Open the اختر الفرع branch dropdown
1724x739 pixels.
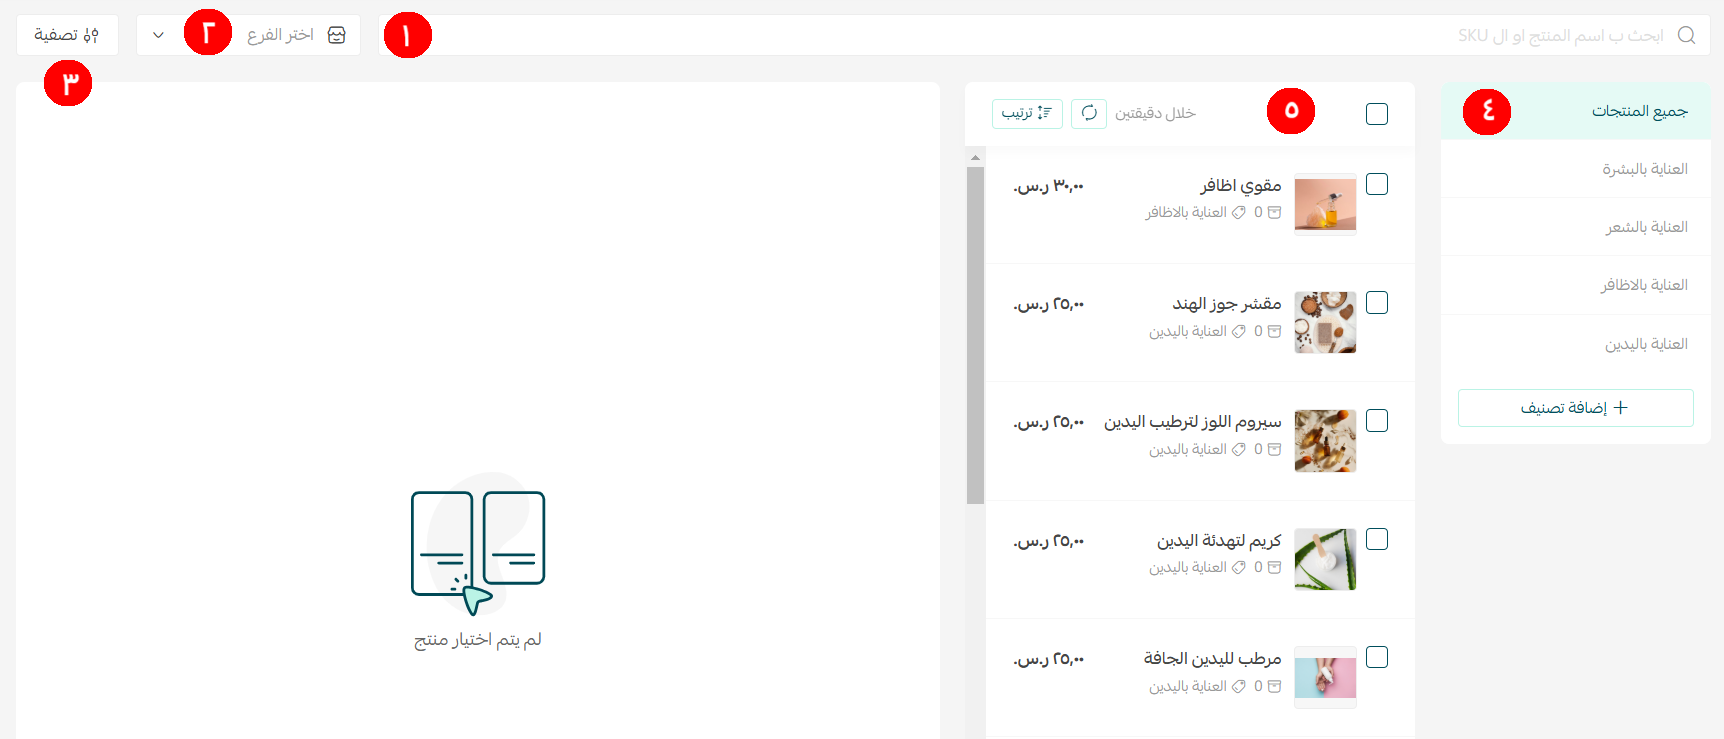(248, 35)
